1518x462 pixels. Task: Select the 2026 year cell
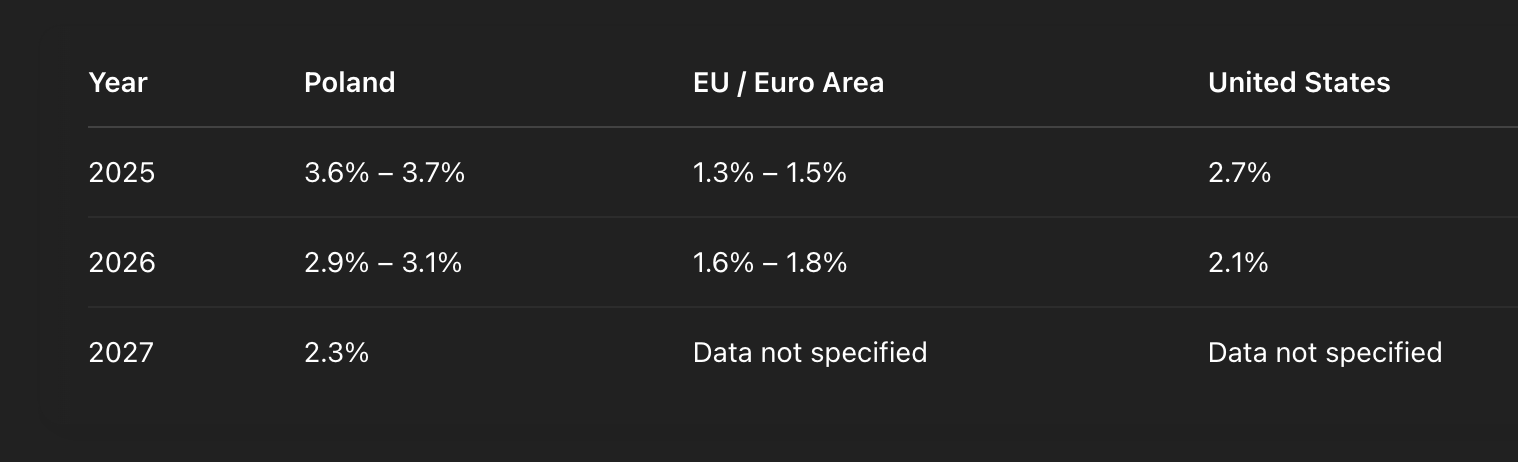pos(122,263)
